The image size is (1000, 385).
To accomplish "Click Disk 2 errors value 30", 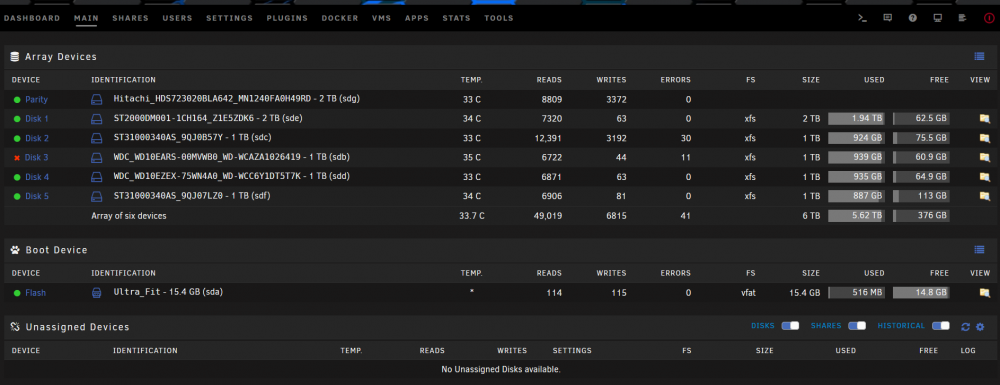I will click(x=686, y=138).
